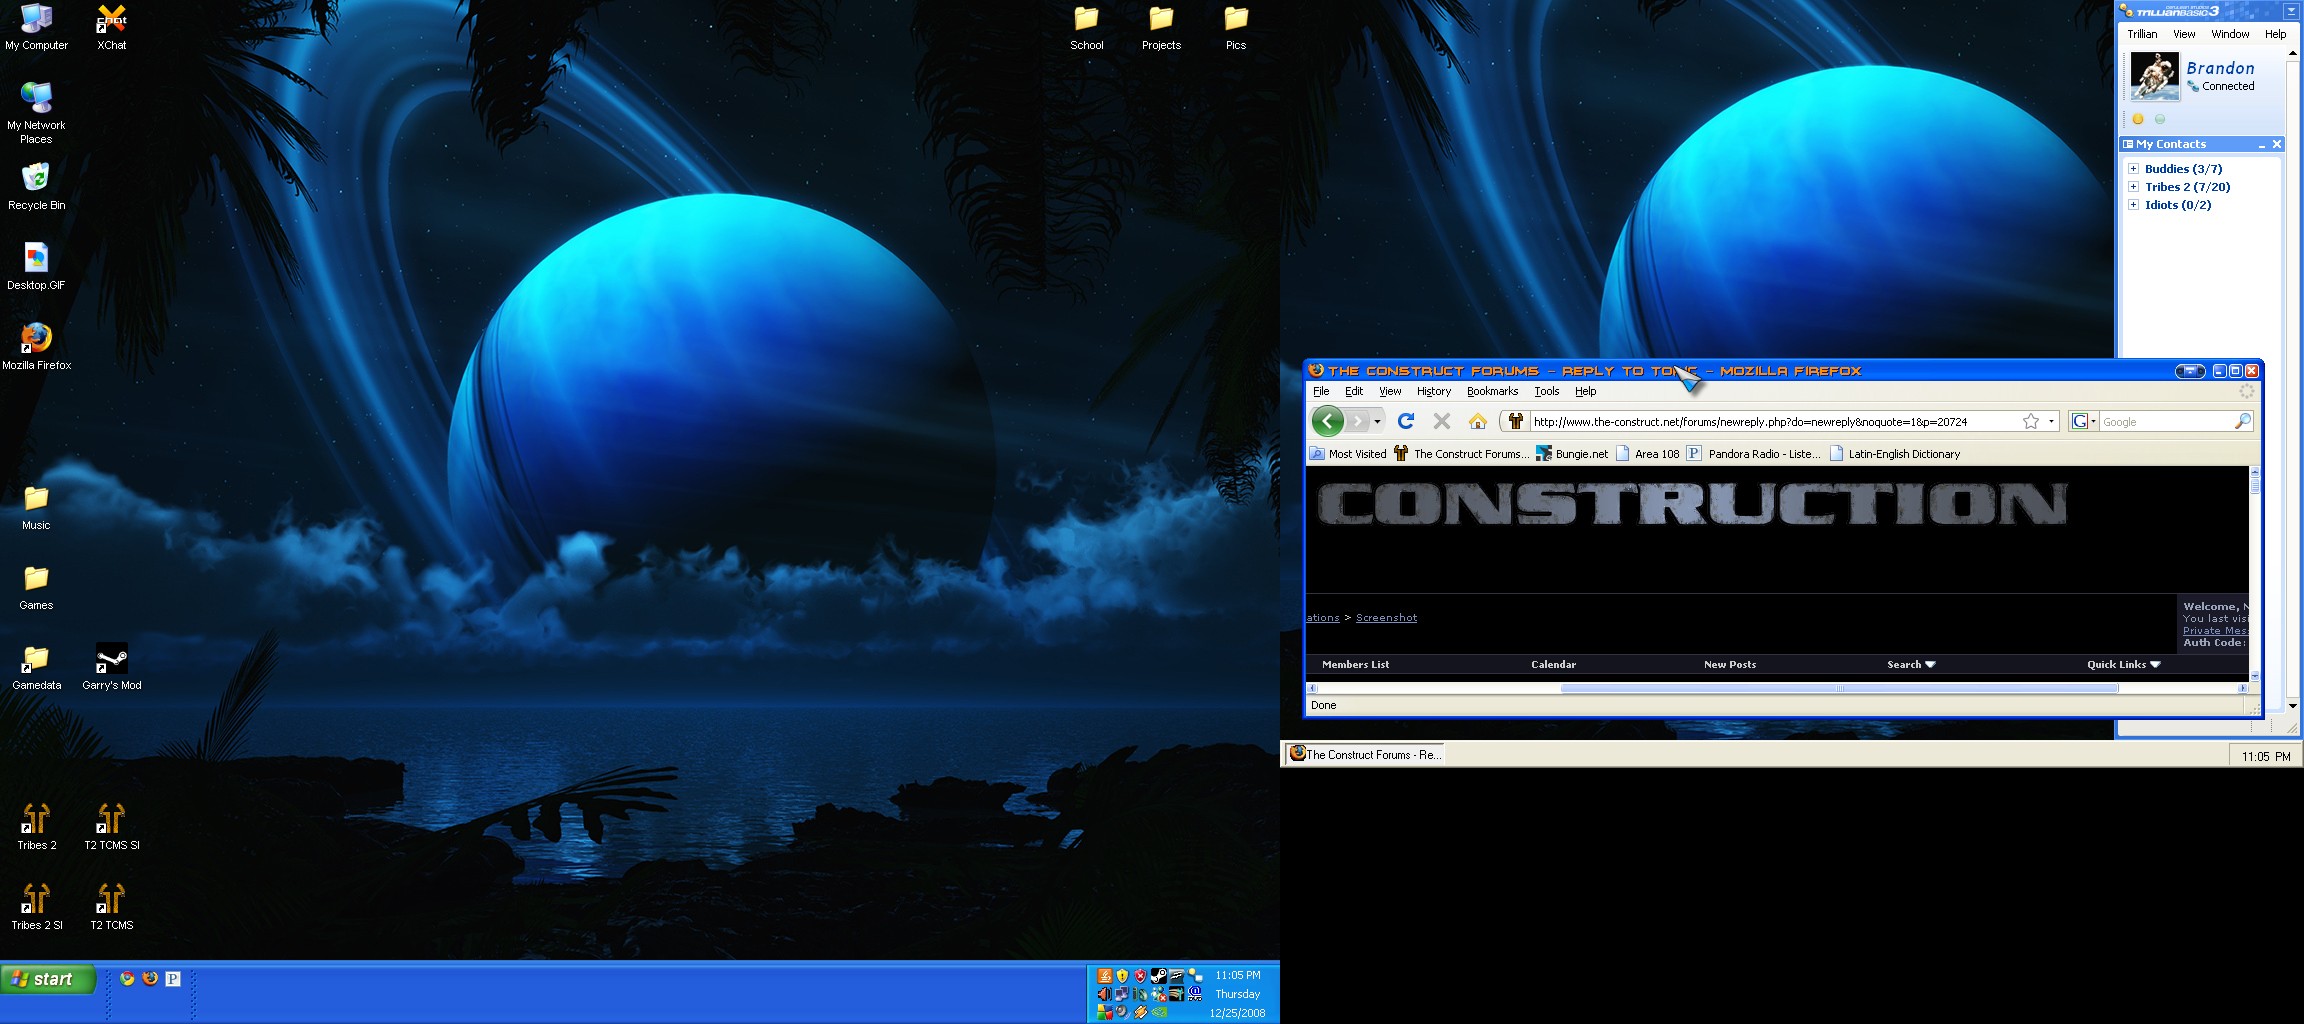2304x1024 pixels.
Task: Click the Firefox Forward arrow button
Action: click(1357, 421)
